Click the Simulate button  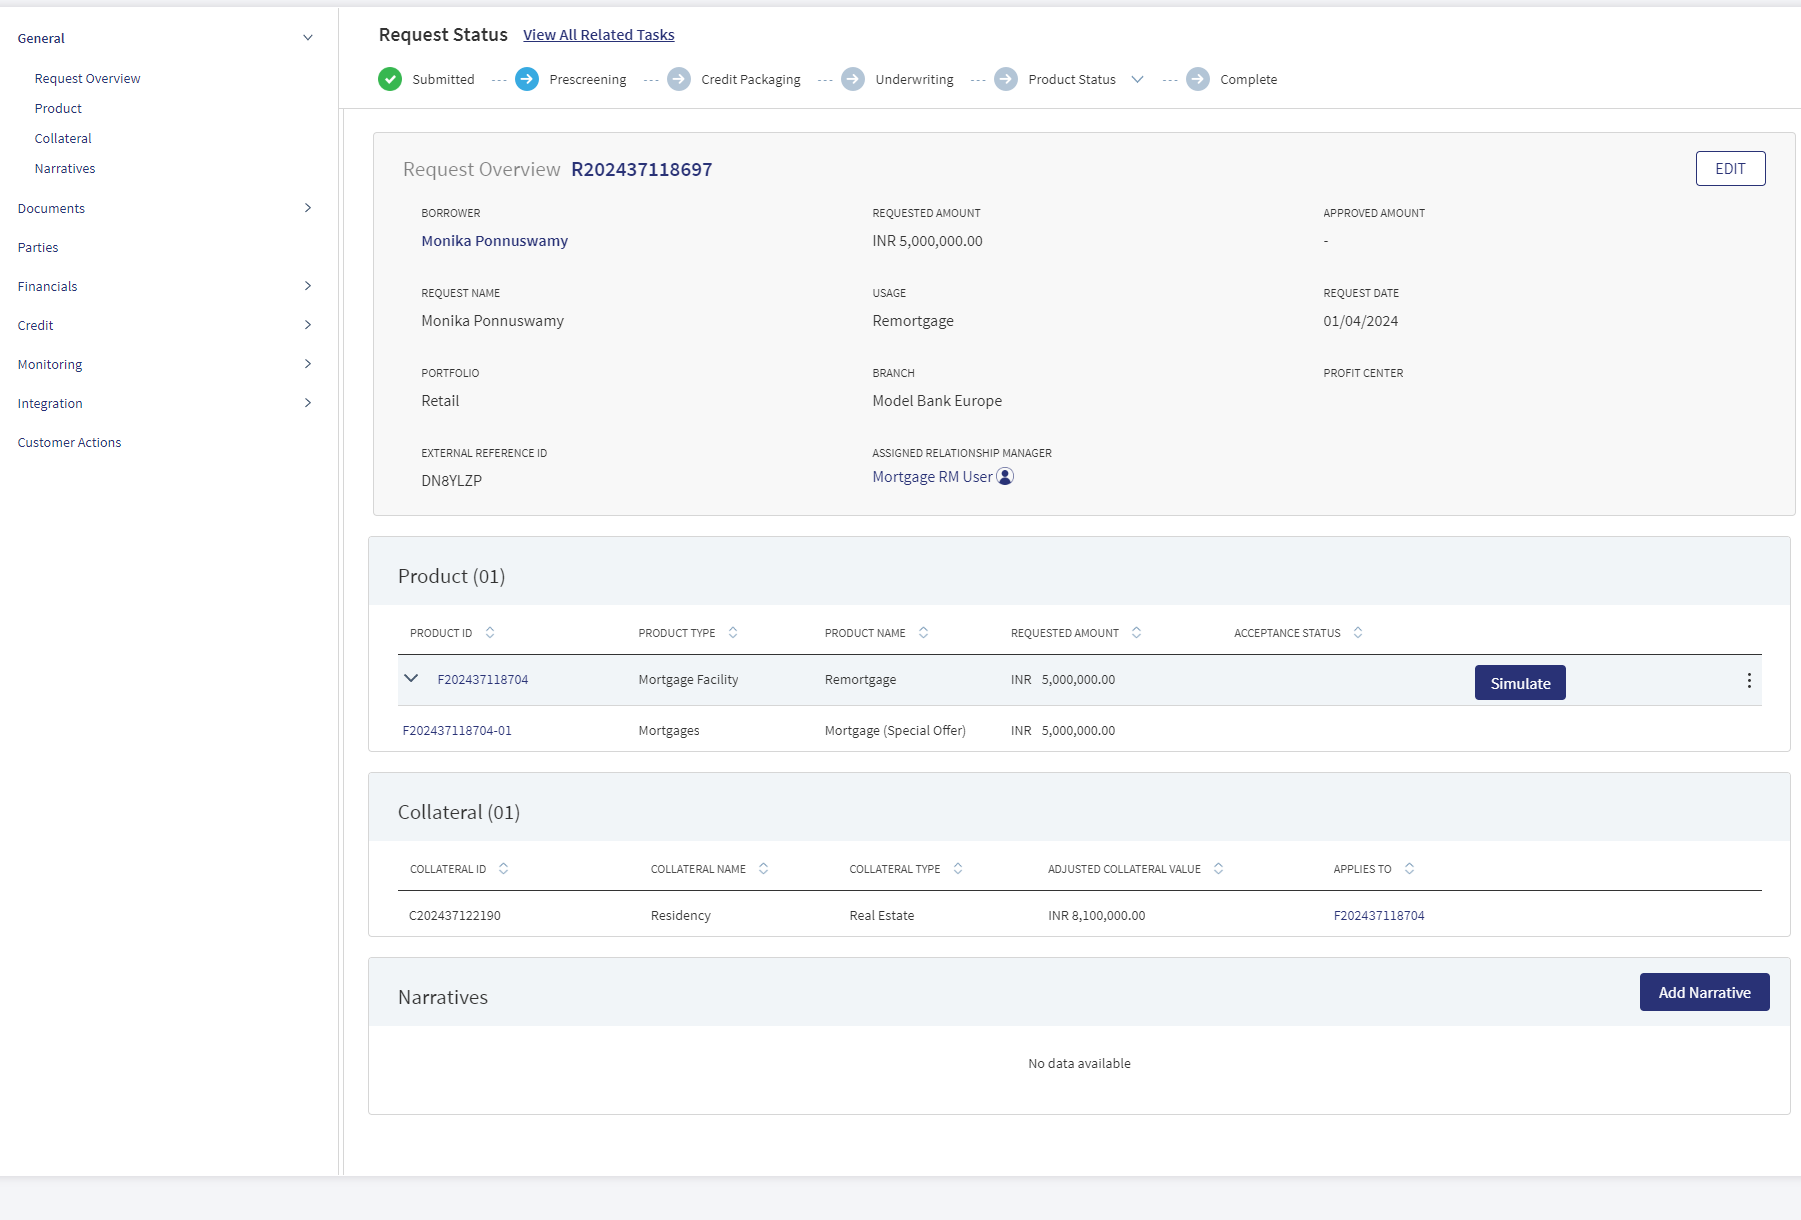point(1520,683)
